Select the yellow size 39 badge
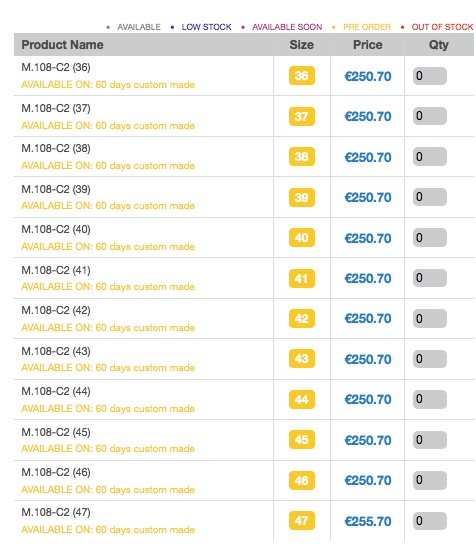 pyautogui.click(x=302, y=197)
